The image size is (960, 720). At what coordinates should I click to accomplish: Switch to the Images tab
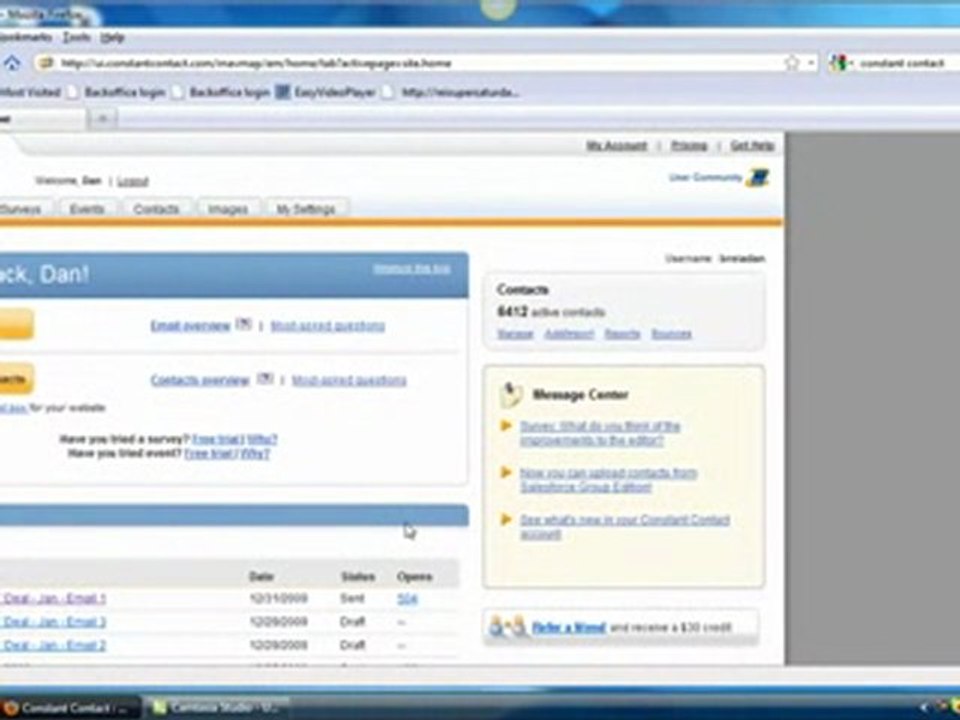[228, 209]
